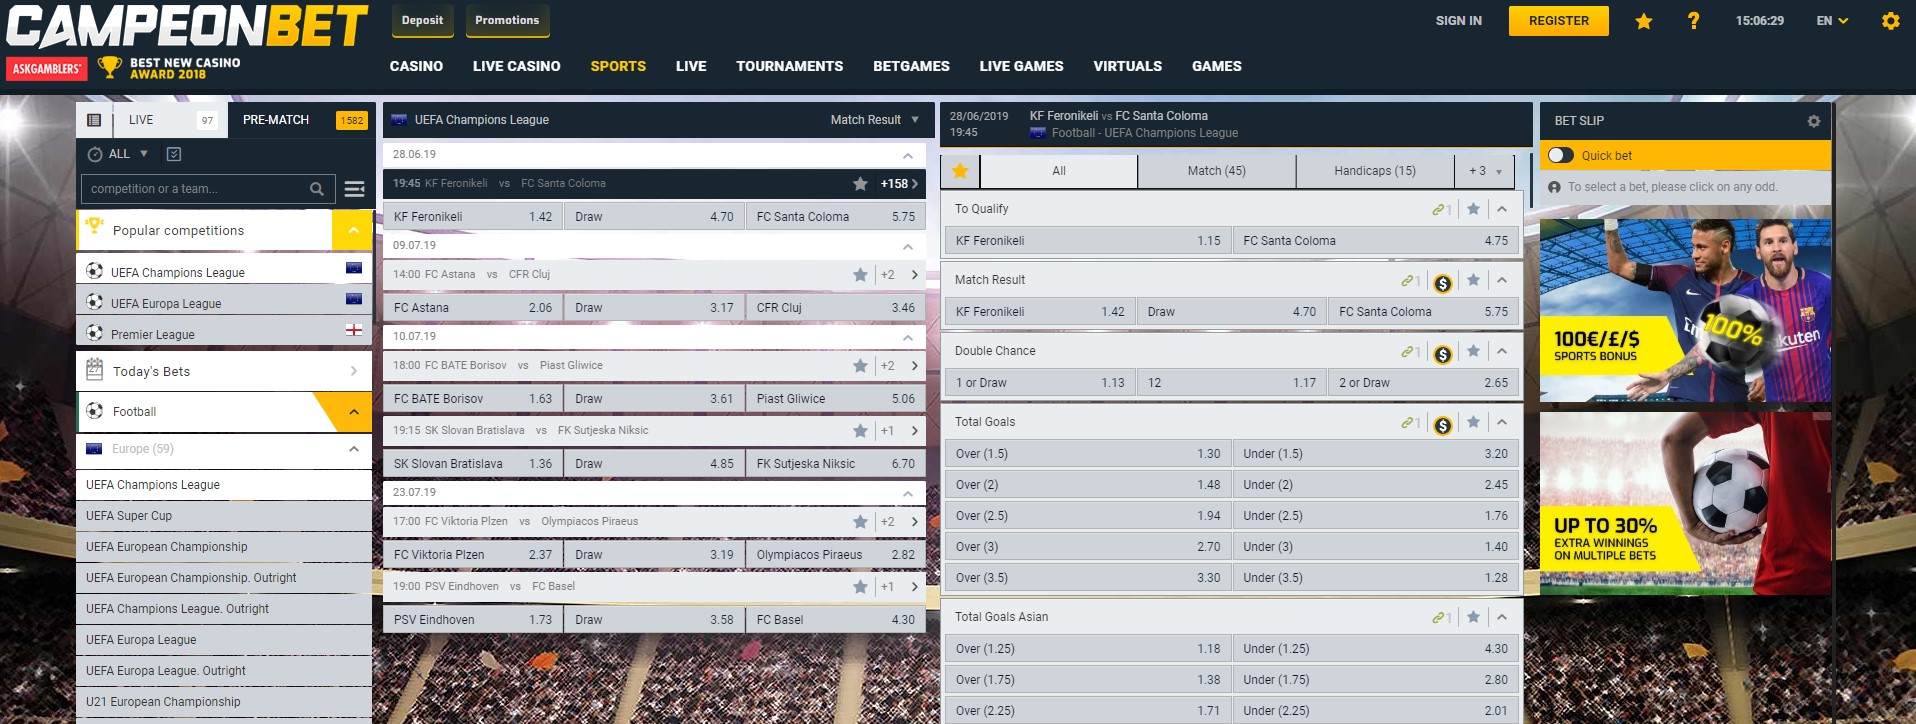Open the VIRTUALS menu
This screenshot has height=724, width=1916.
tap(1127, 66)
